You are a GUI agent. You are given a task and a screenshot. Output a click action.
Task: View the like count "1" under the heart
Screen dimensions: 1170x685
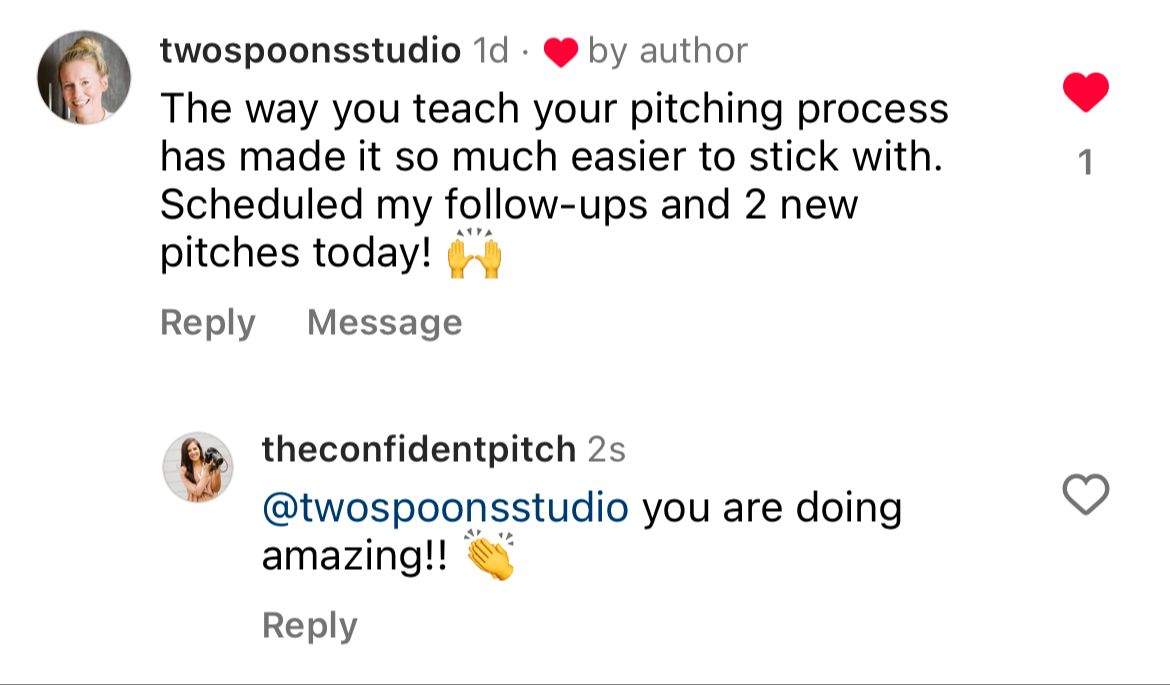[x=1086, y=164]
